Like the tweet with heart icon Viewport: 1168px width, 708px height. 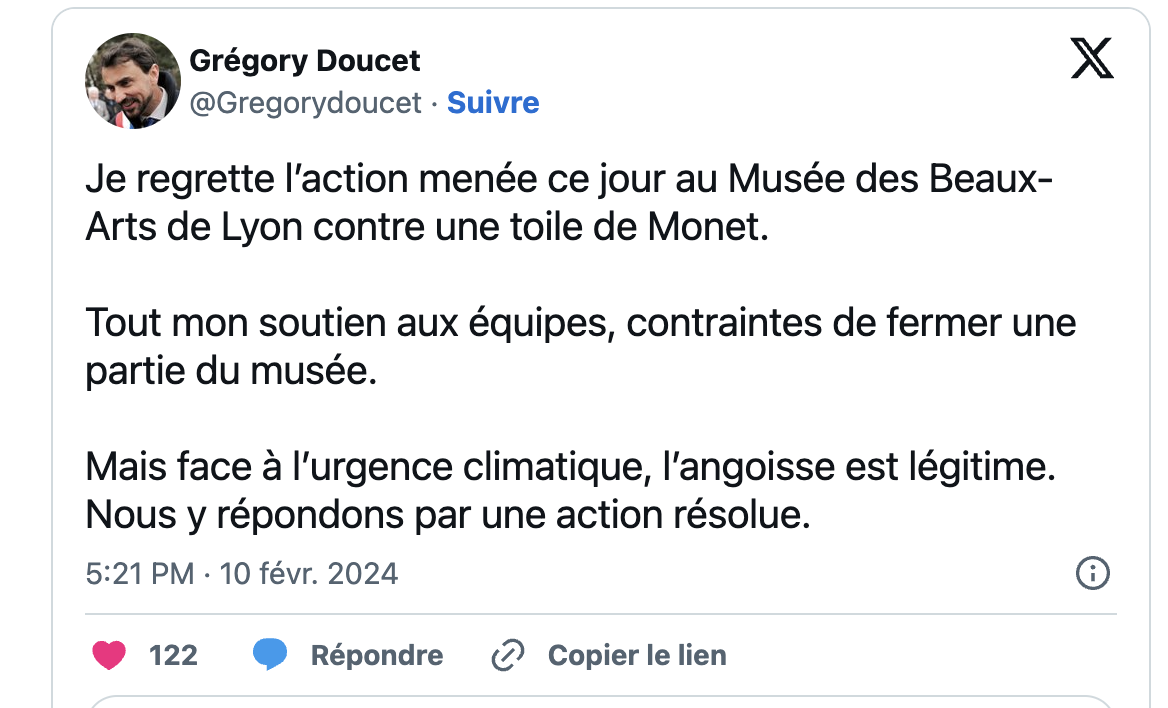[x=109, y=655]
